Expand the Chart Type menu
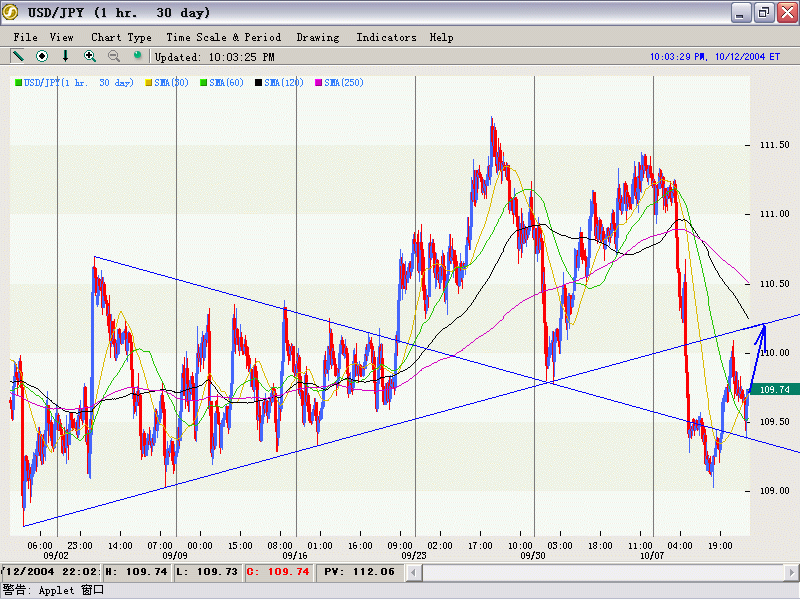Image resolution: width=800 pixels, height=600 pixels. 121,37
